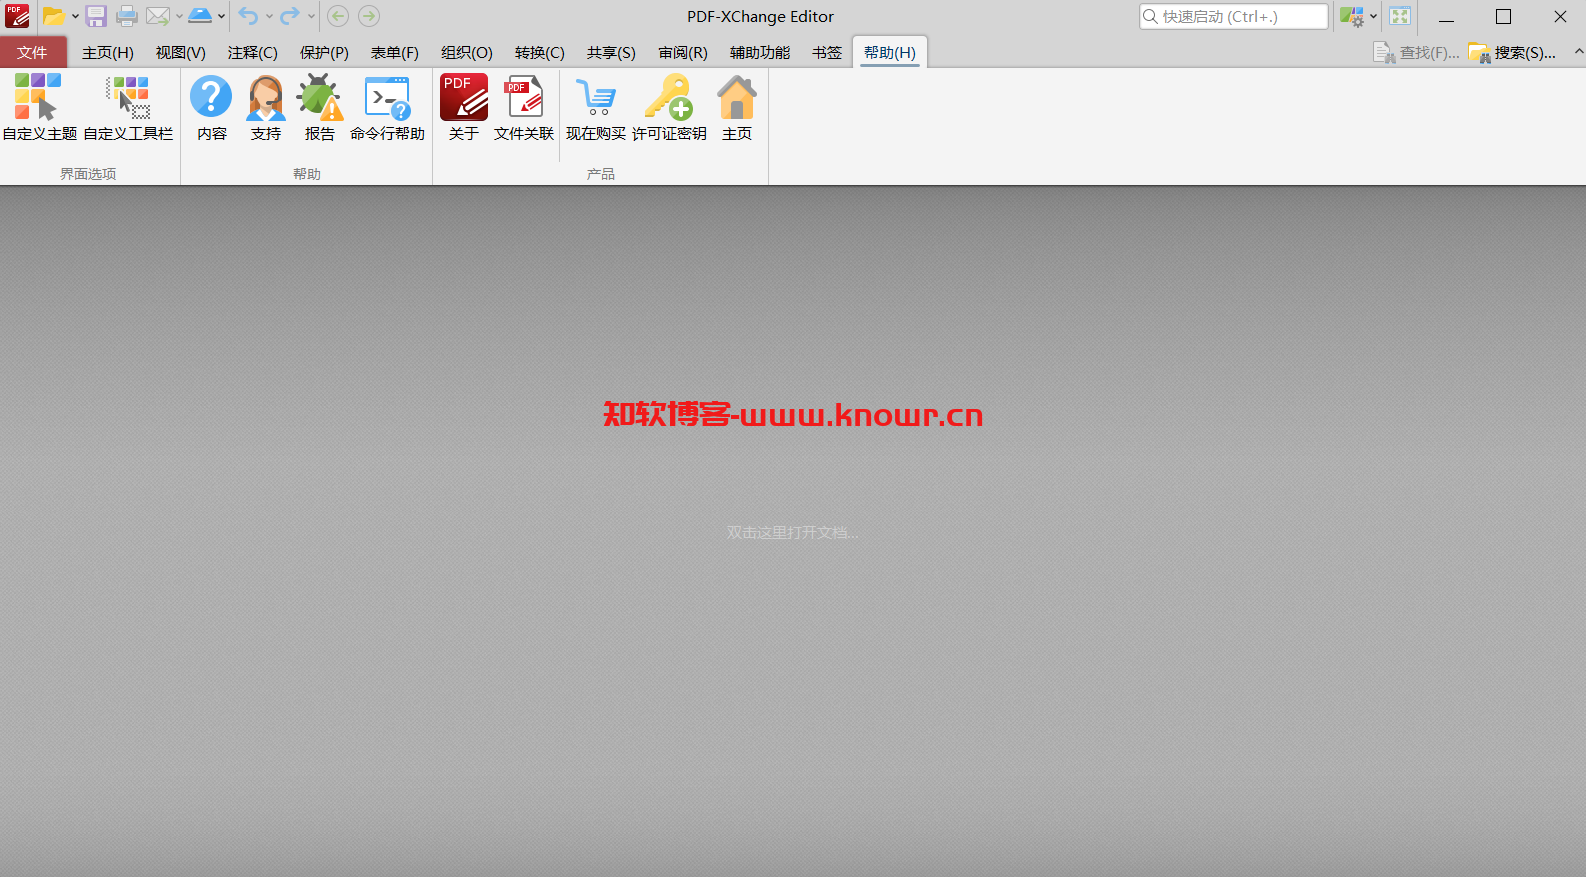Expand the Scanner dropdown arrow
Screen dimensions: 1586x877
coord(221,16)
